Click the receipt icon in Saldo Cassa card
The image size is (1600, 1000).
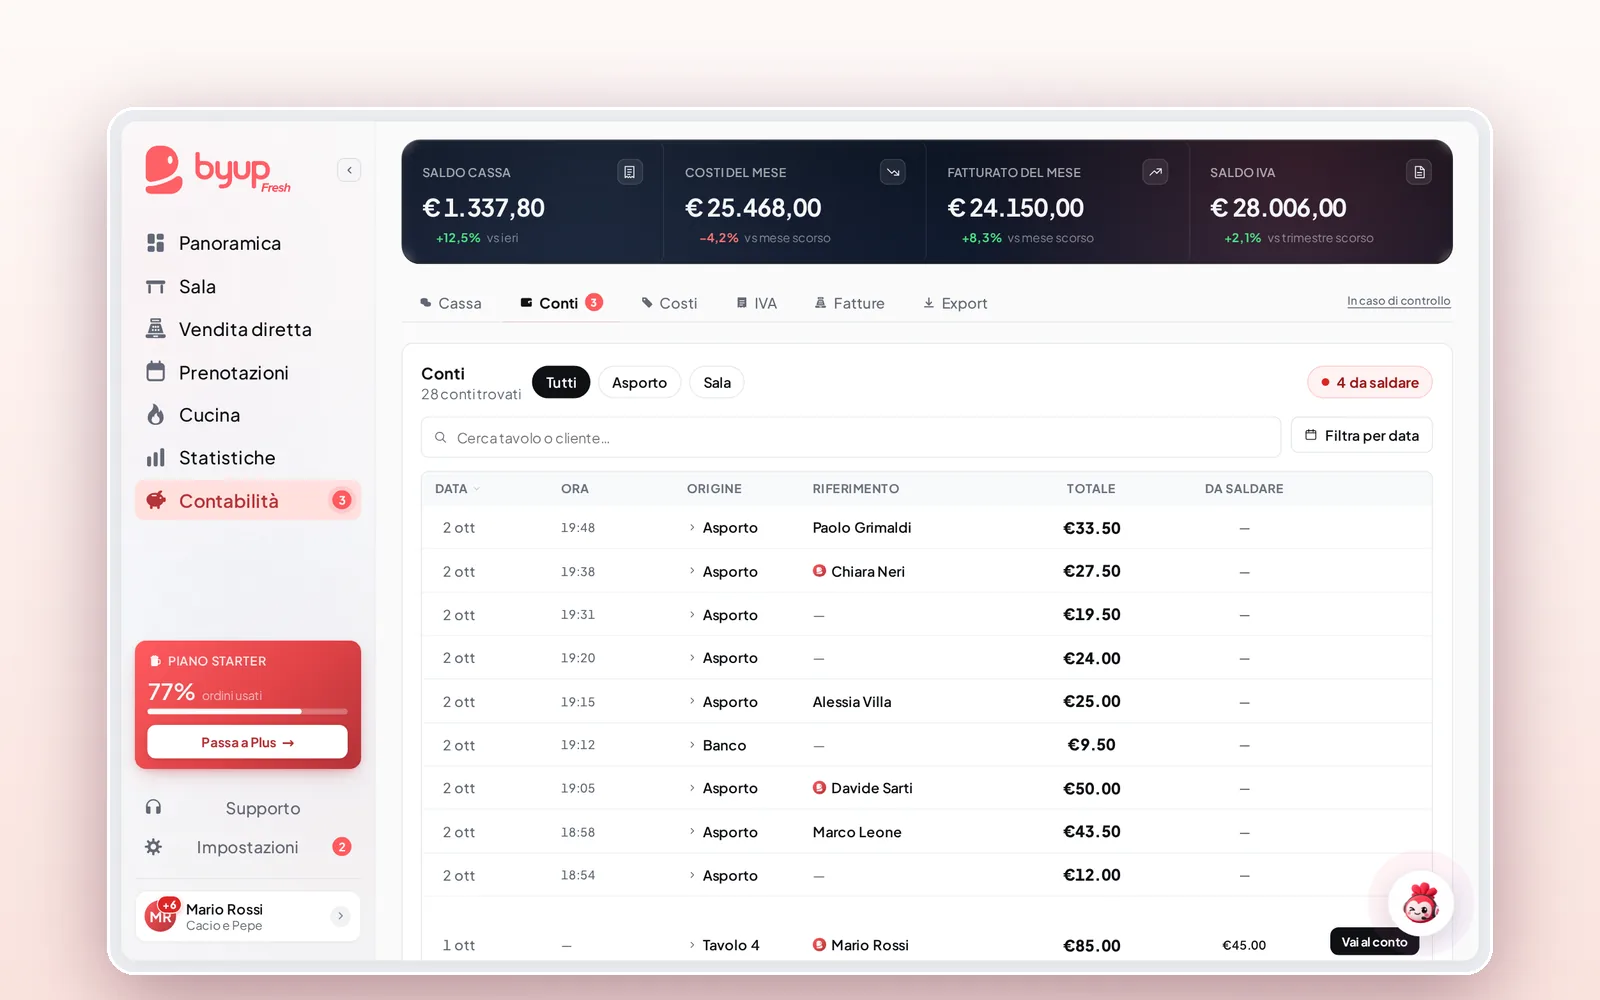point(629,172)
